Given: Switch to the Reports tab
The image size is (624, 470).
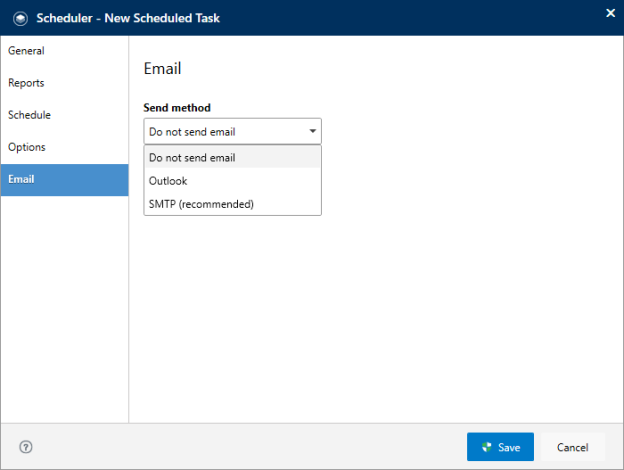Looking at the screenshot, I should (64, 83).
